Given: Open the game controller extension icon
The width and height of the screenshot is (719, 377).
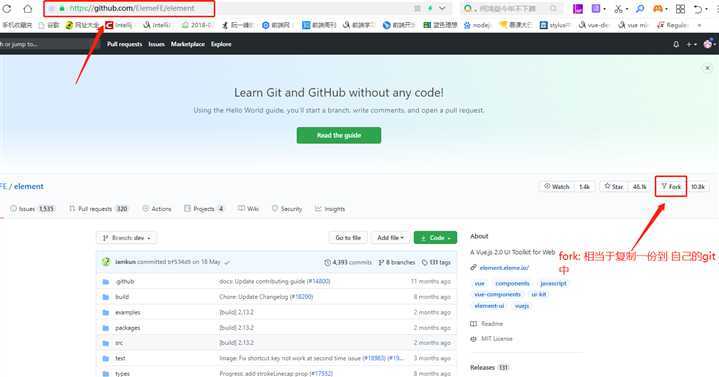Looking at the screenshot, I should pyautogui.click(x=658, y=9).
